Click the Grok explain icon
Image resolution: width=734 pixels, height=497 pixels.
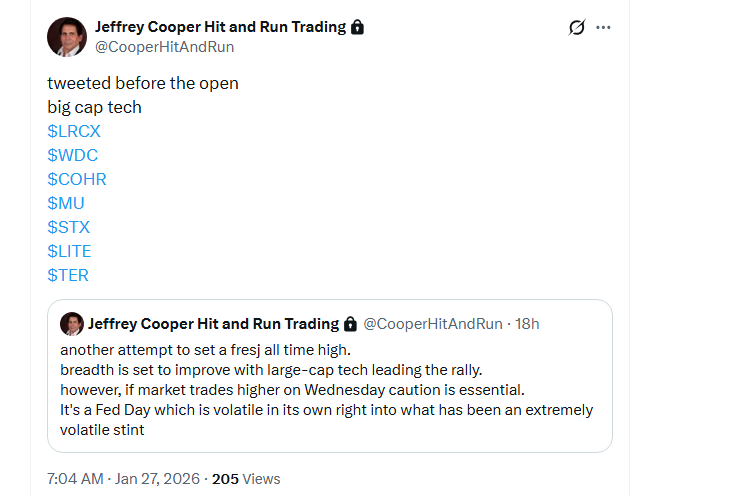[576, 28]
